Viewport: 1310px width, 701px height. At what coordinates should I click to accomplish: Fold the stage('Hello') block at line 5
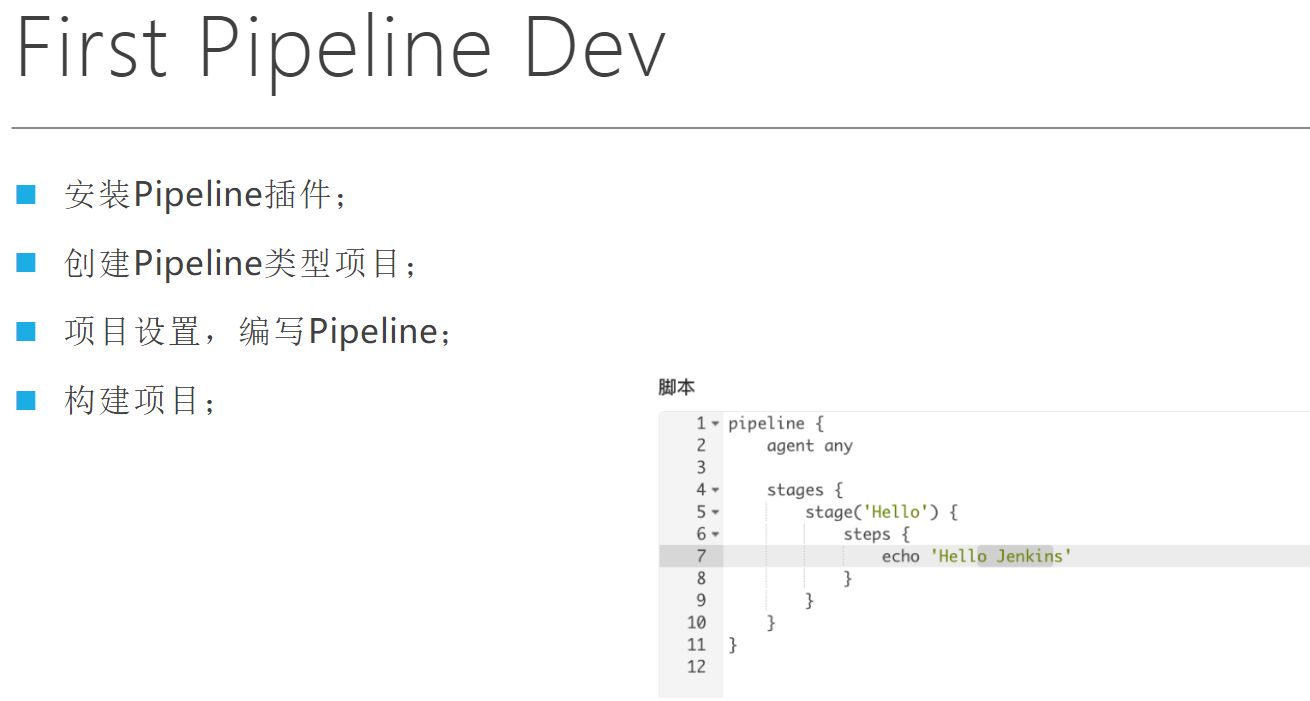click(715, 512)
